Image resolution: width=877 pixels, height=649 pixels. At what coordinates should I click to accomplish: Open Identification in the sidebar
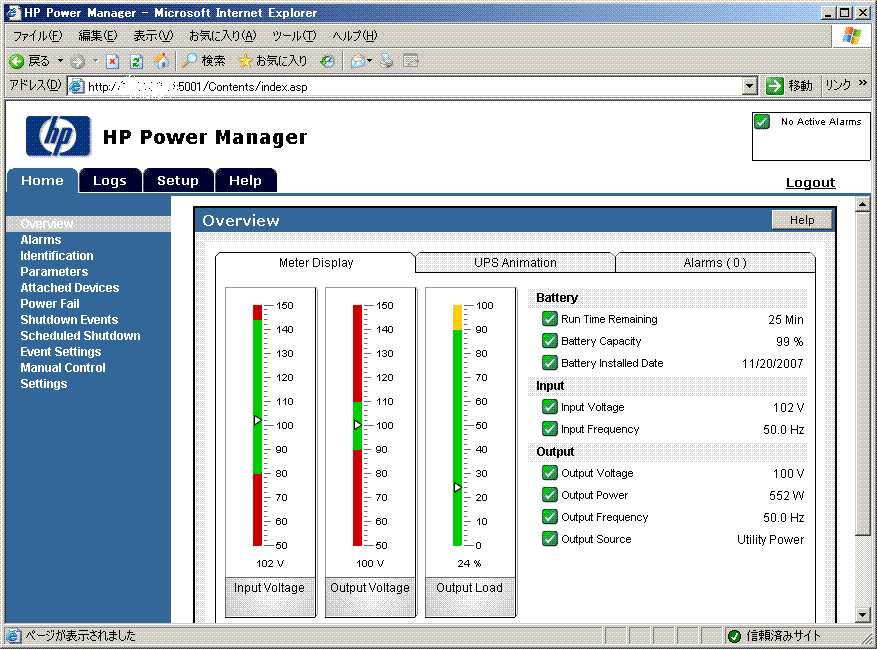57,256
